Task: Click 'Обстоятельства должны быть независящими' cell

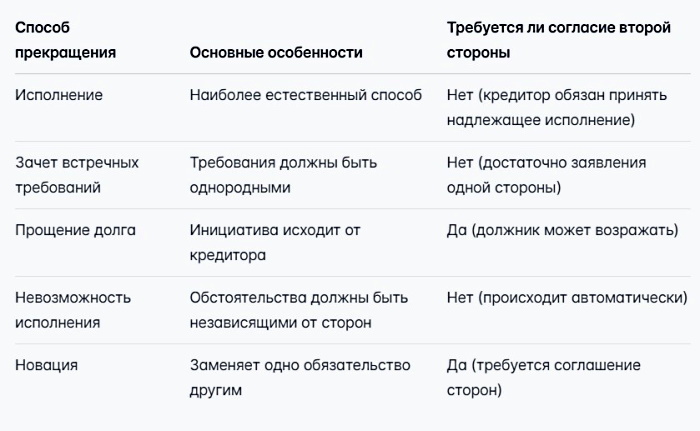Action: point(299,310)
